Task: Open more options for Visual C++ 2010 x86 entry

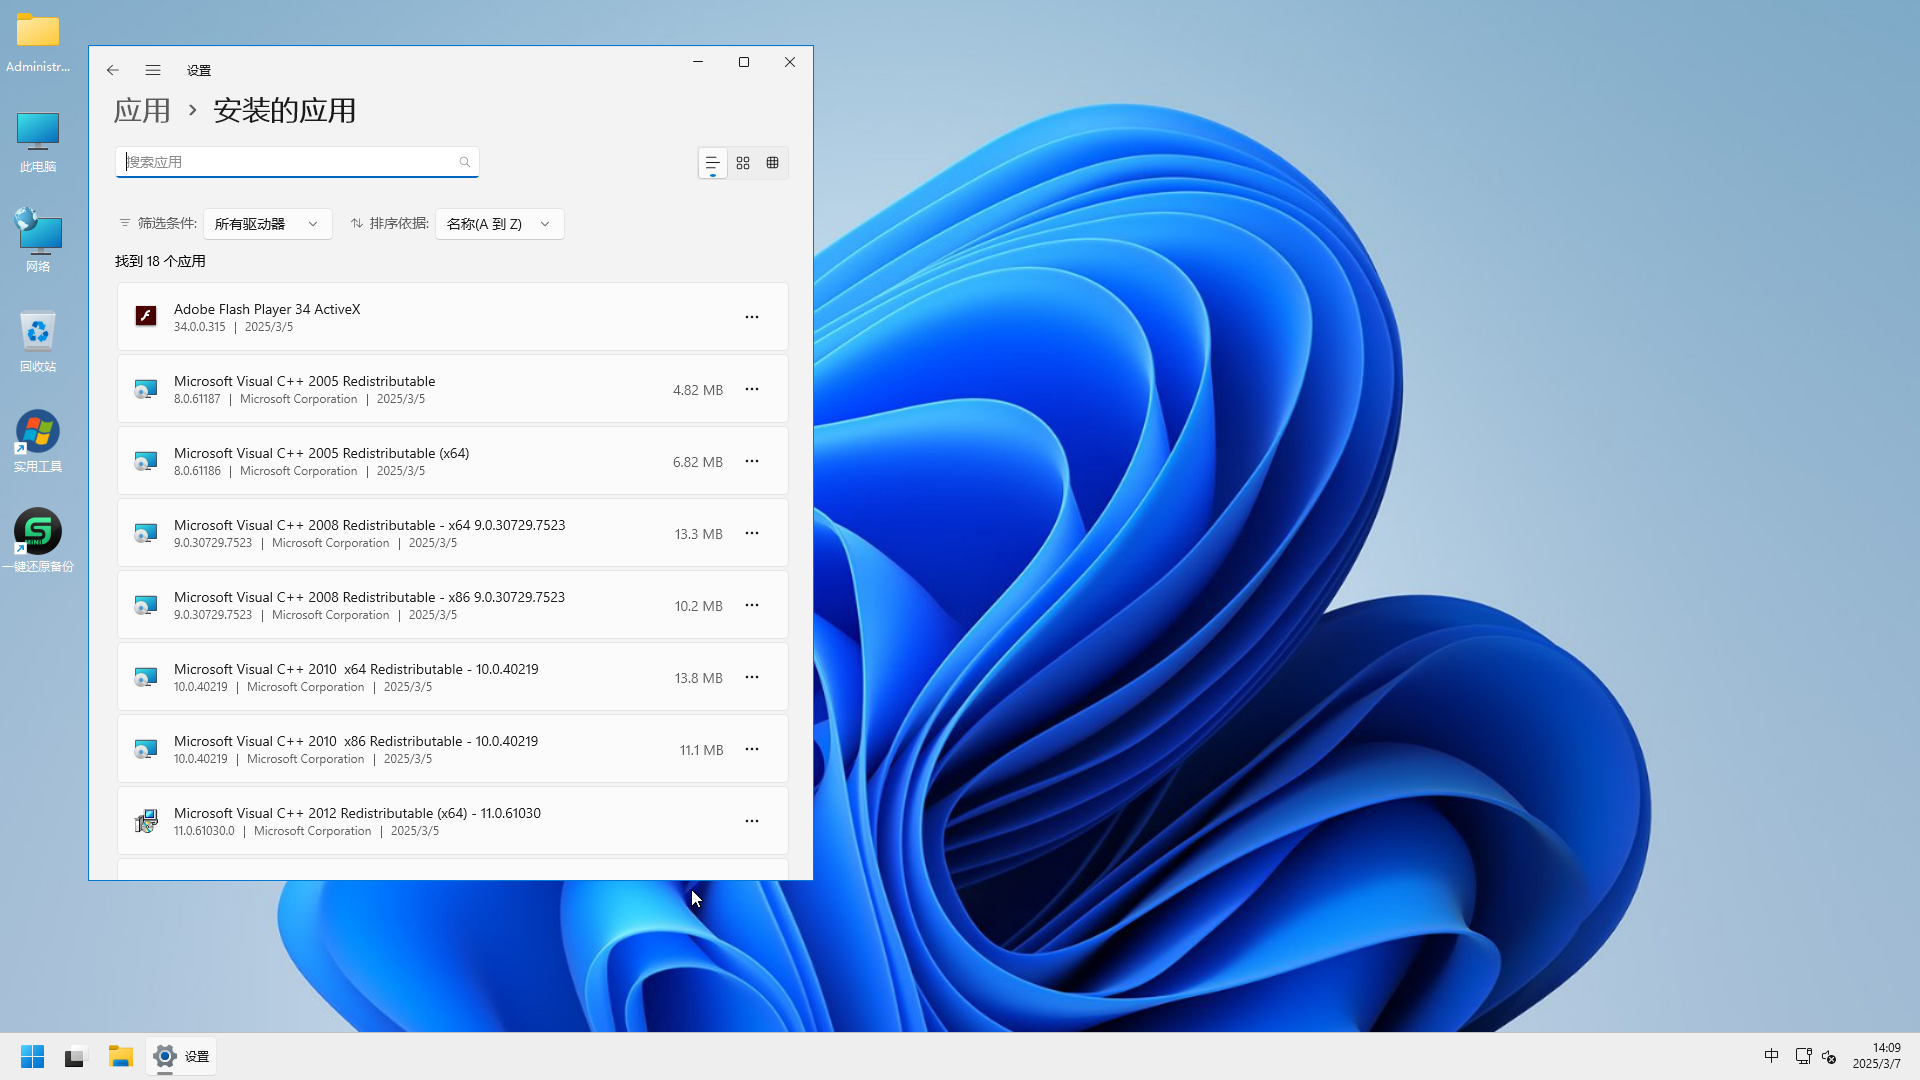Action: click(752, 749)
